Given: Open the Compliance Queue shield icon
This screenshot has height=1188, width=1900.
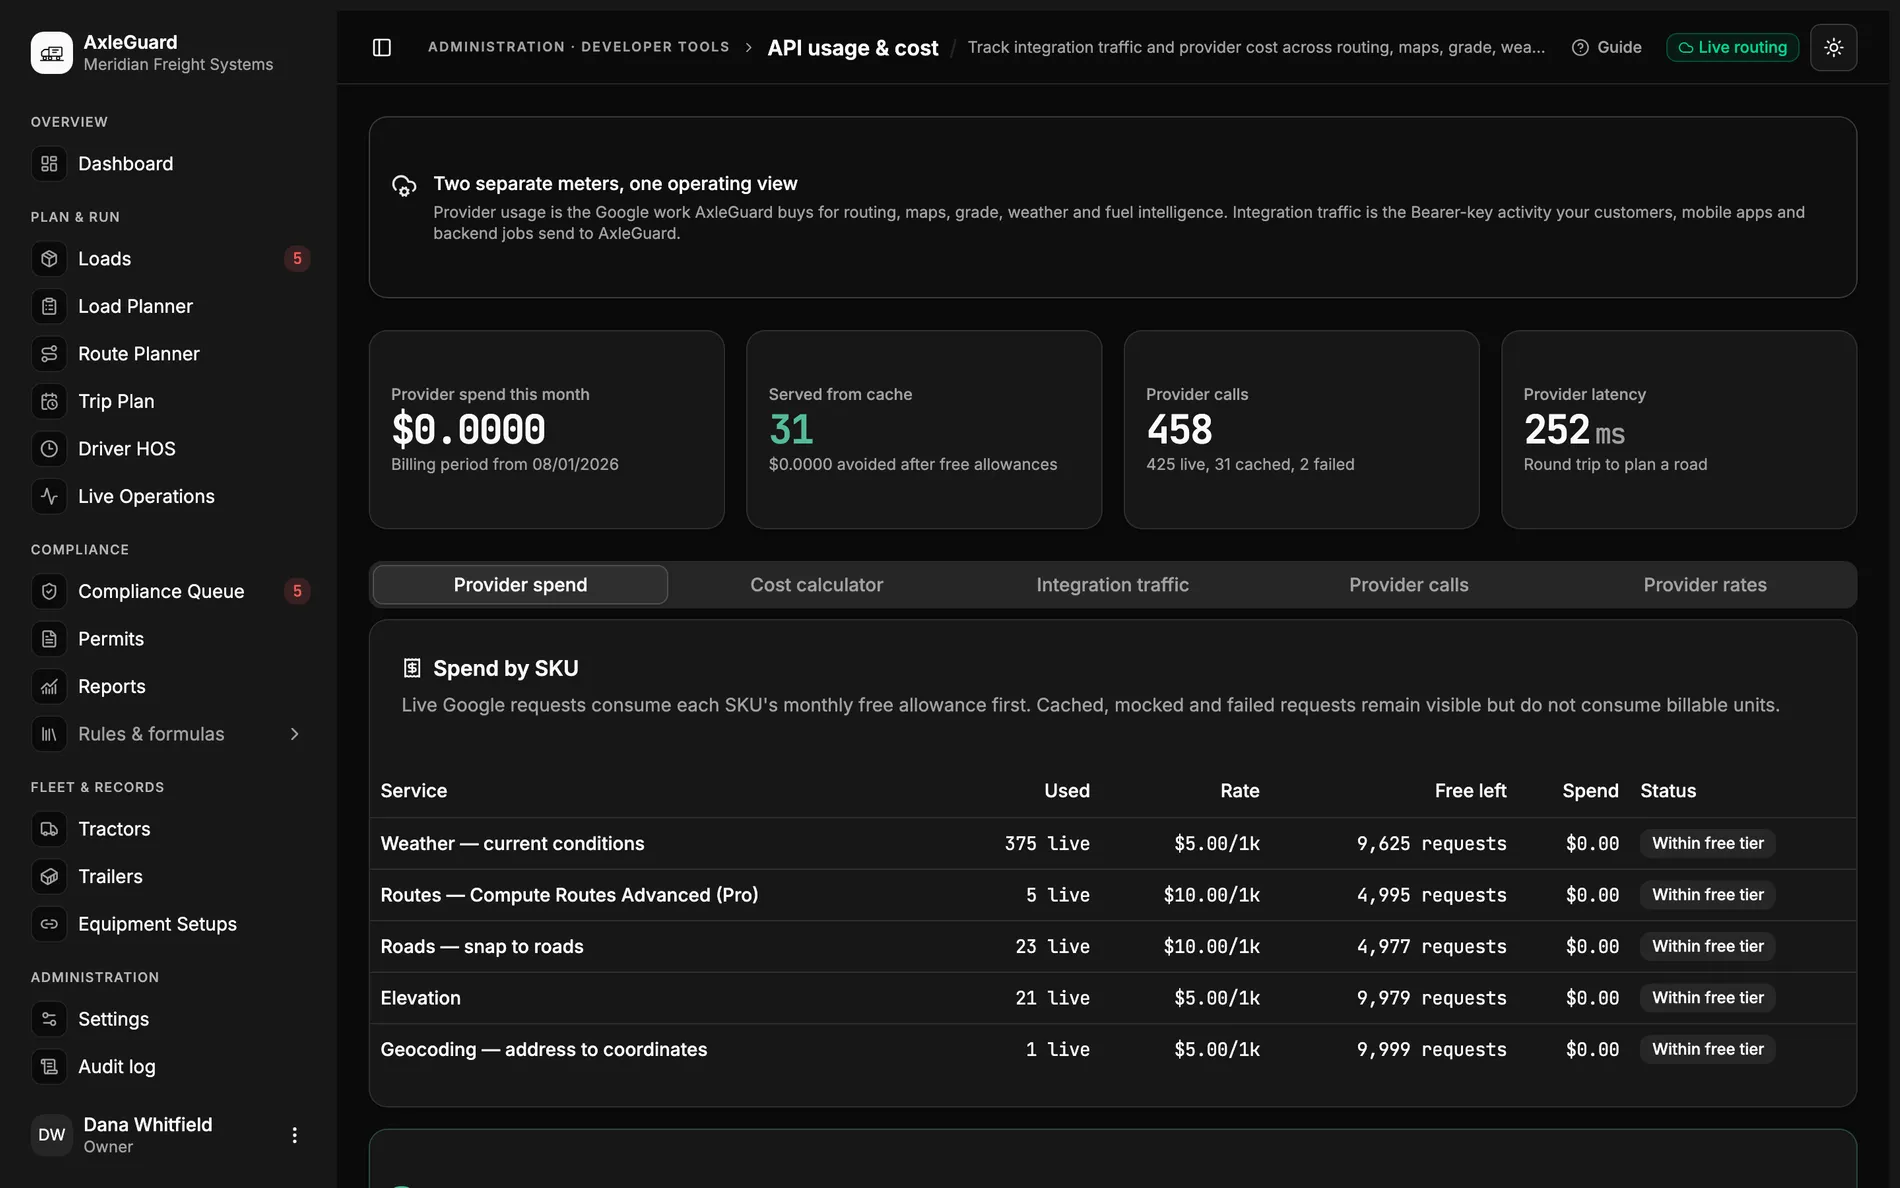Looking at the screenshot, I should 49,591.
